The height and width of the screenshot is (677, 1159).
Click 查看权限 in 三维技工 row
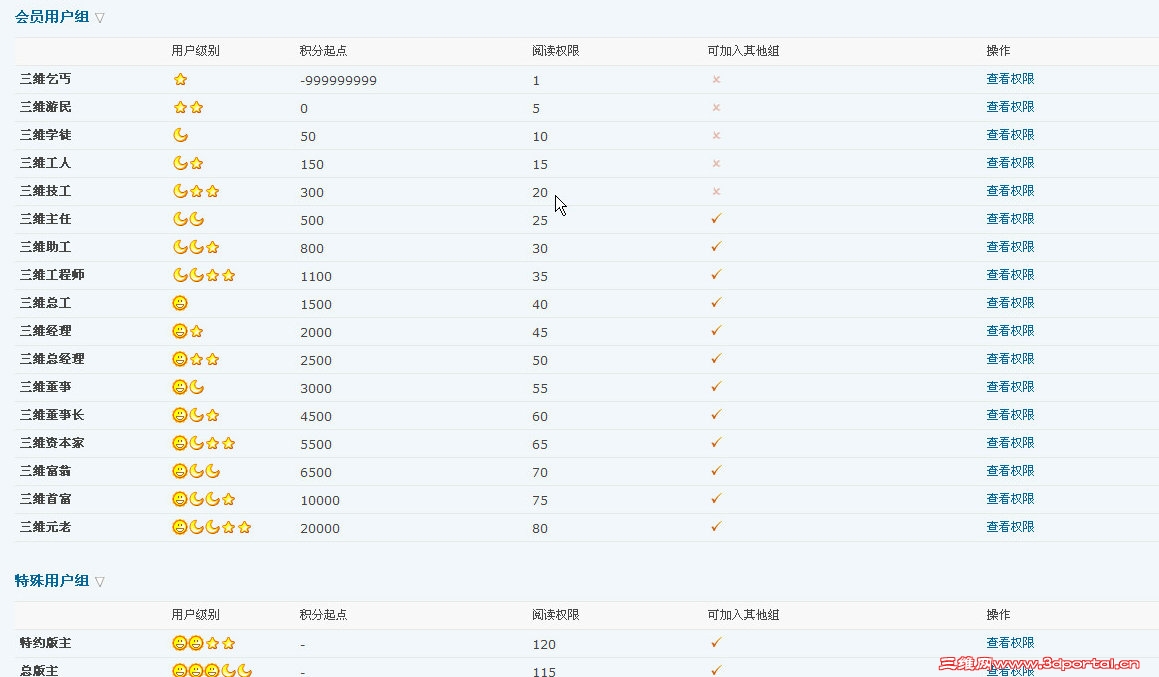coord(1010,191)
